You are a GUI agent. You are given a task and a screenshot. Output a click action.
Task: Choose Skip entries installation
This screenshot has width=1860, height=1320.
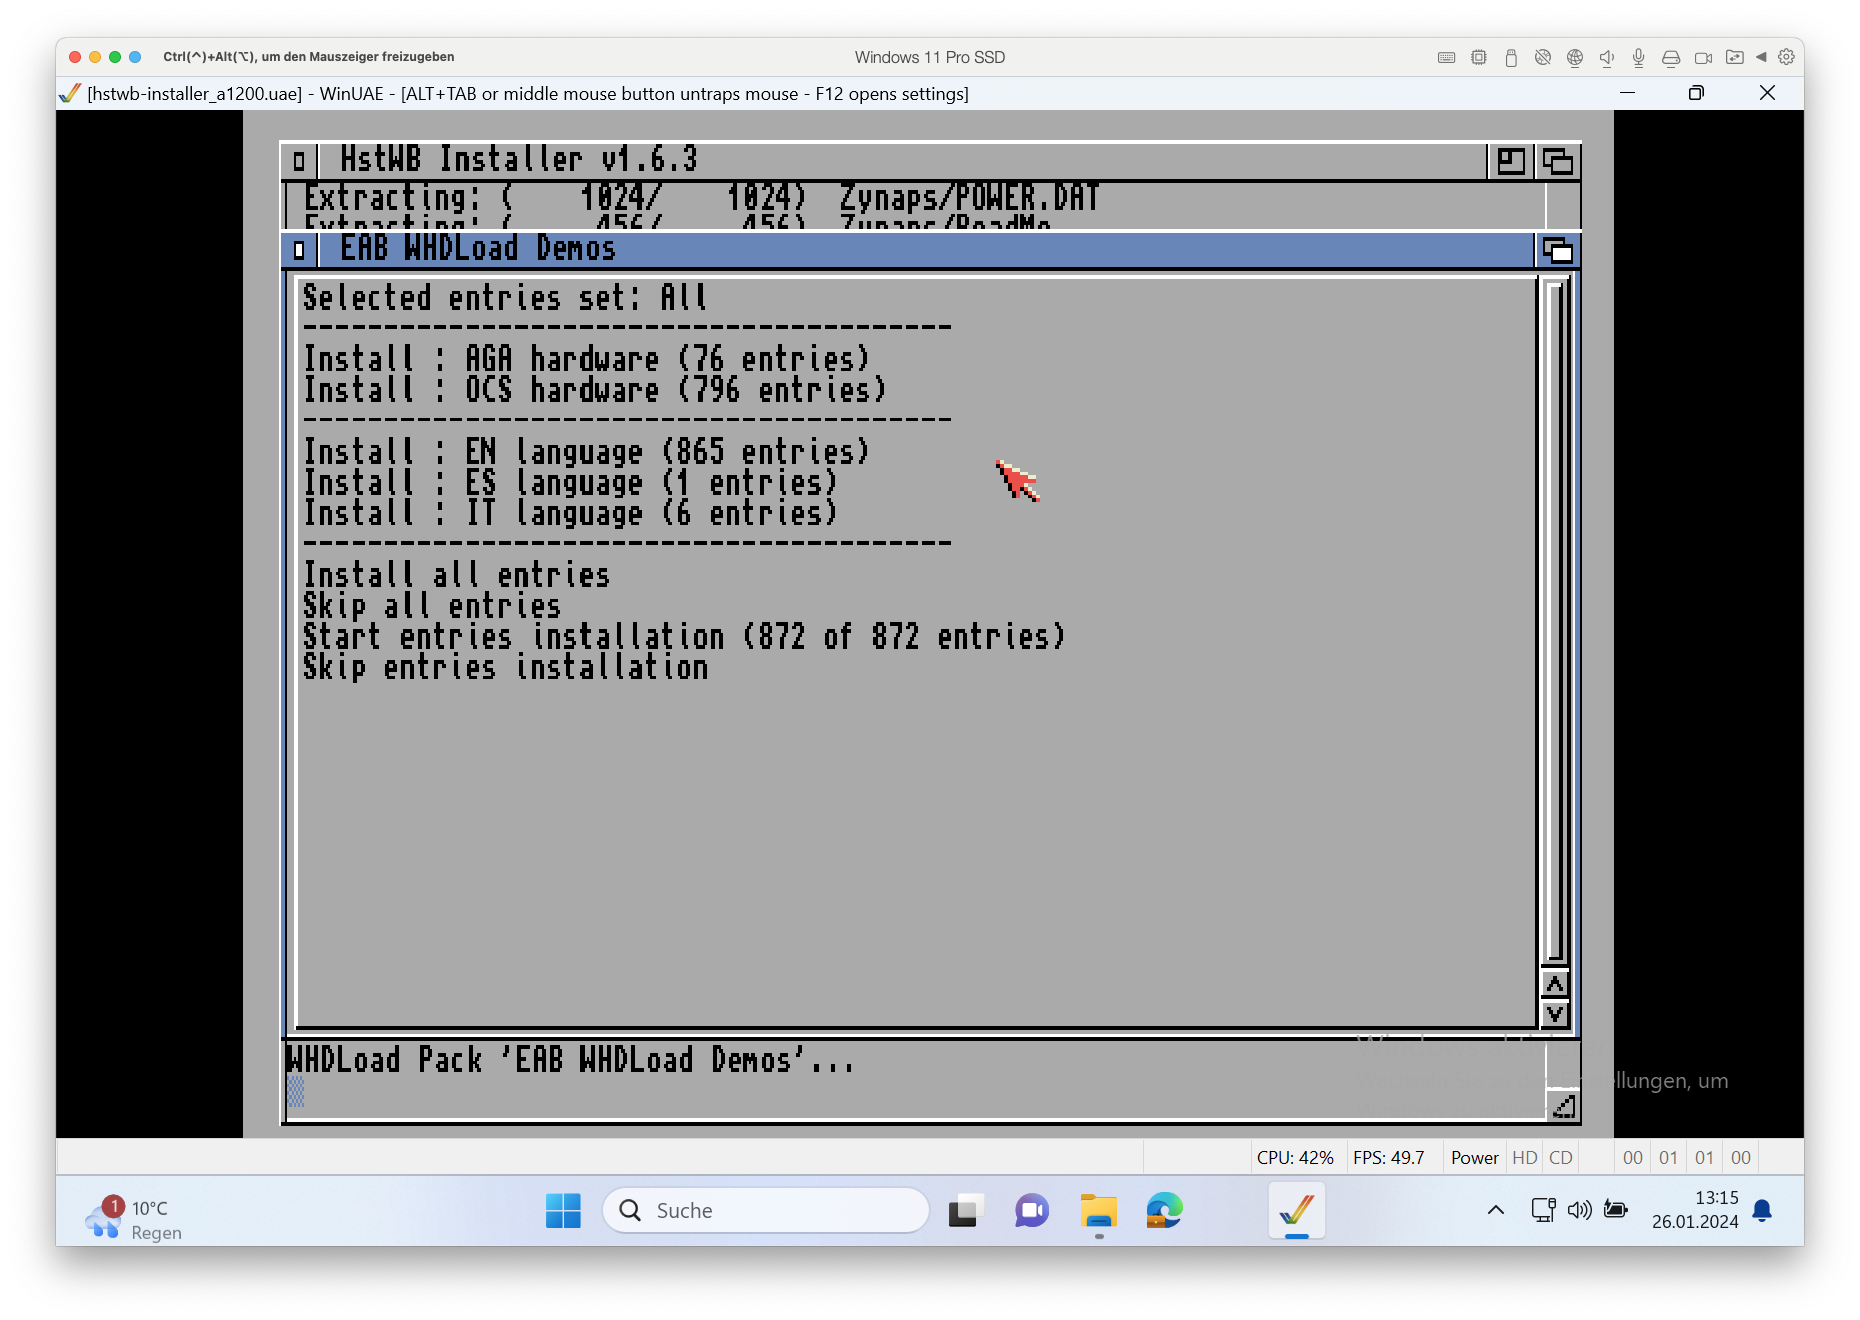point(505,668)
